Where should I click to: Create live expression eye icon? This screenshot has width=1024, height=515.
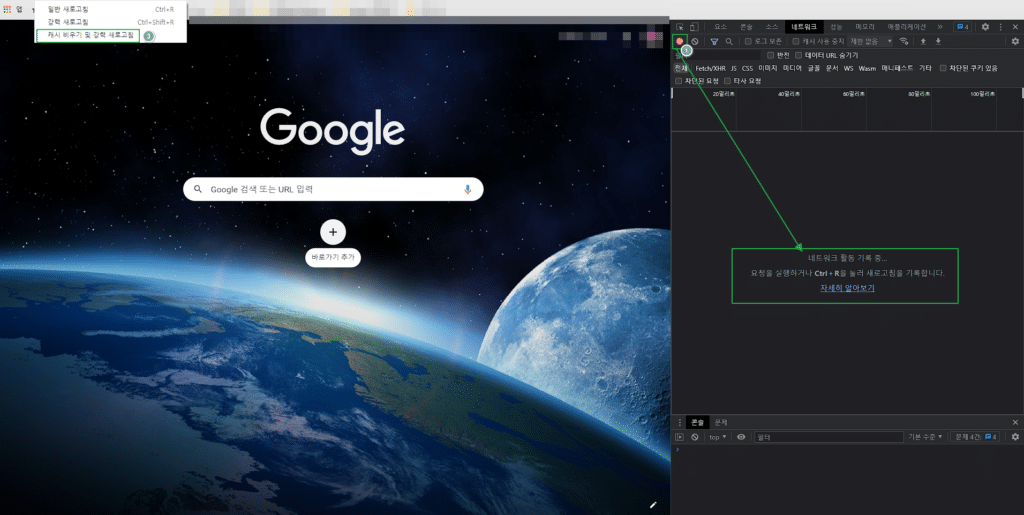741,437
